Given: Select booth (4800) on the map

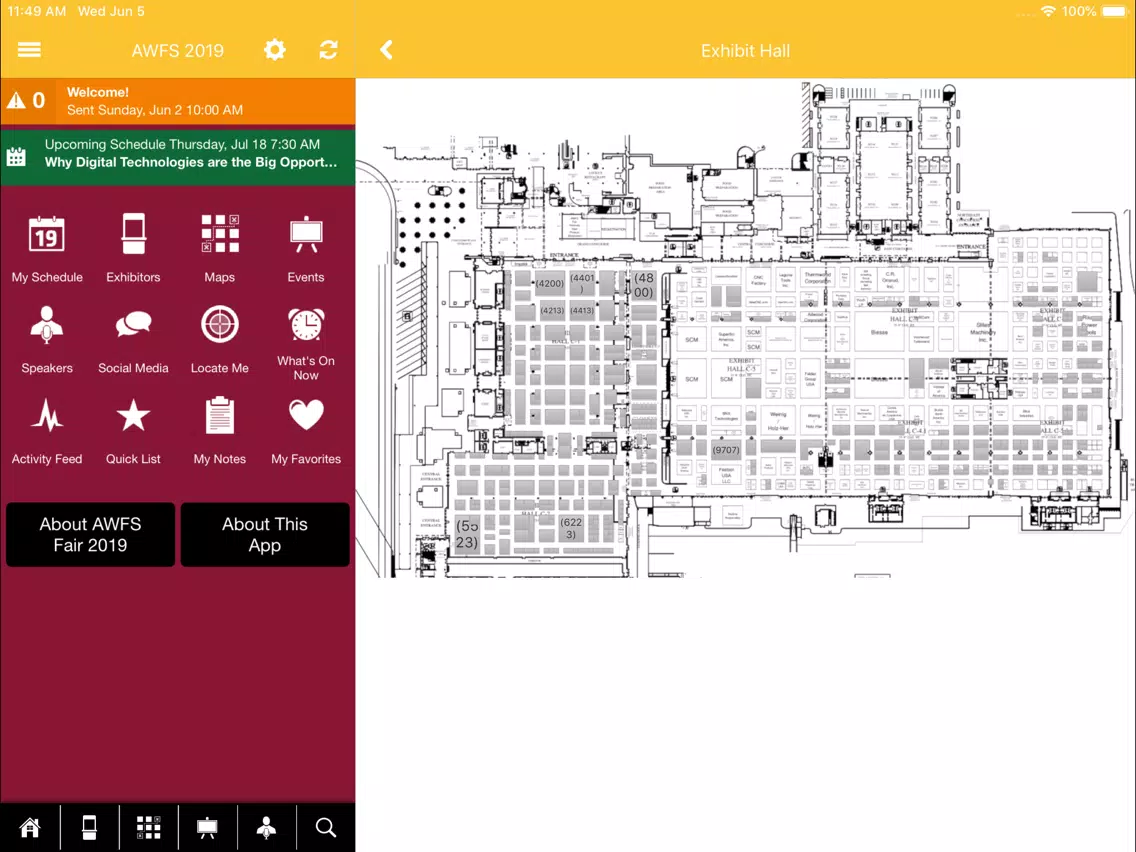Looking at the screenshot, I should pos(643,285).
